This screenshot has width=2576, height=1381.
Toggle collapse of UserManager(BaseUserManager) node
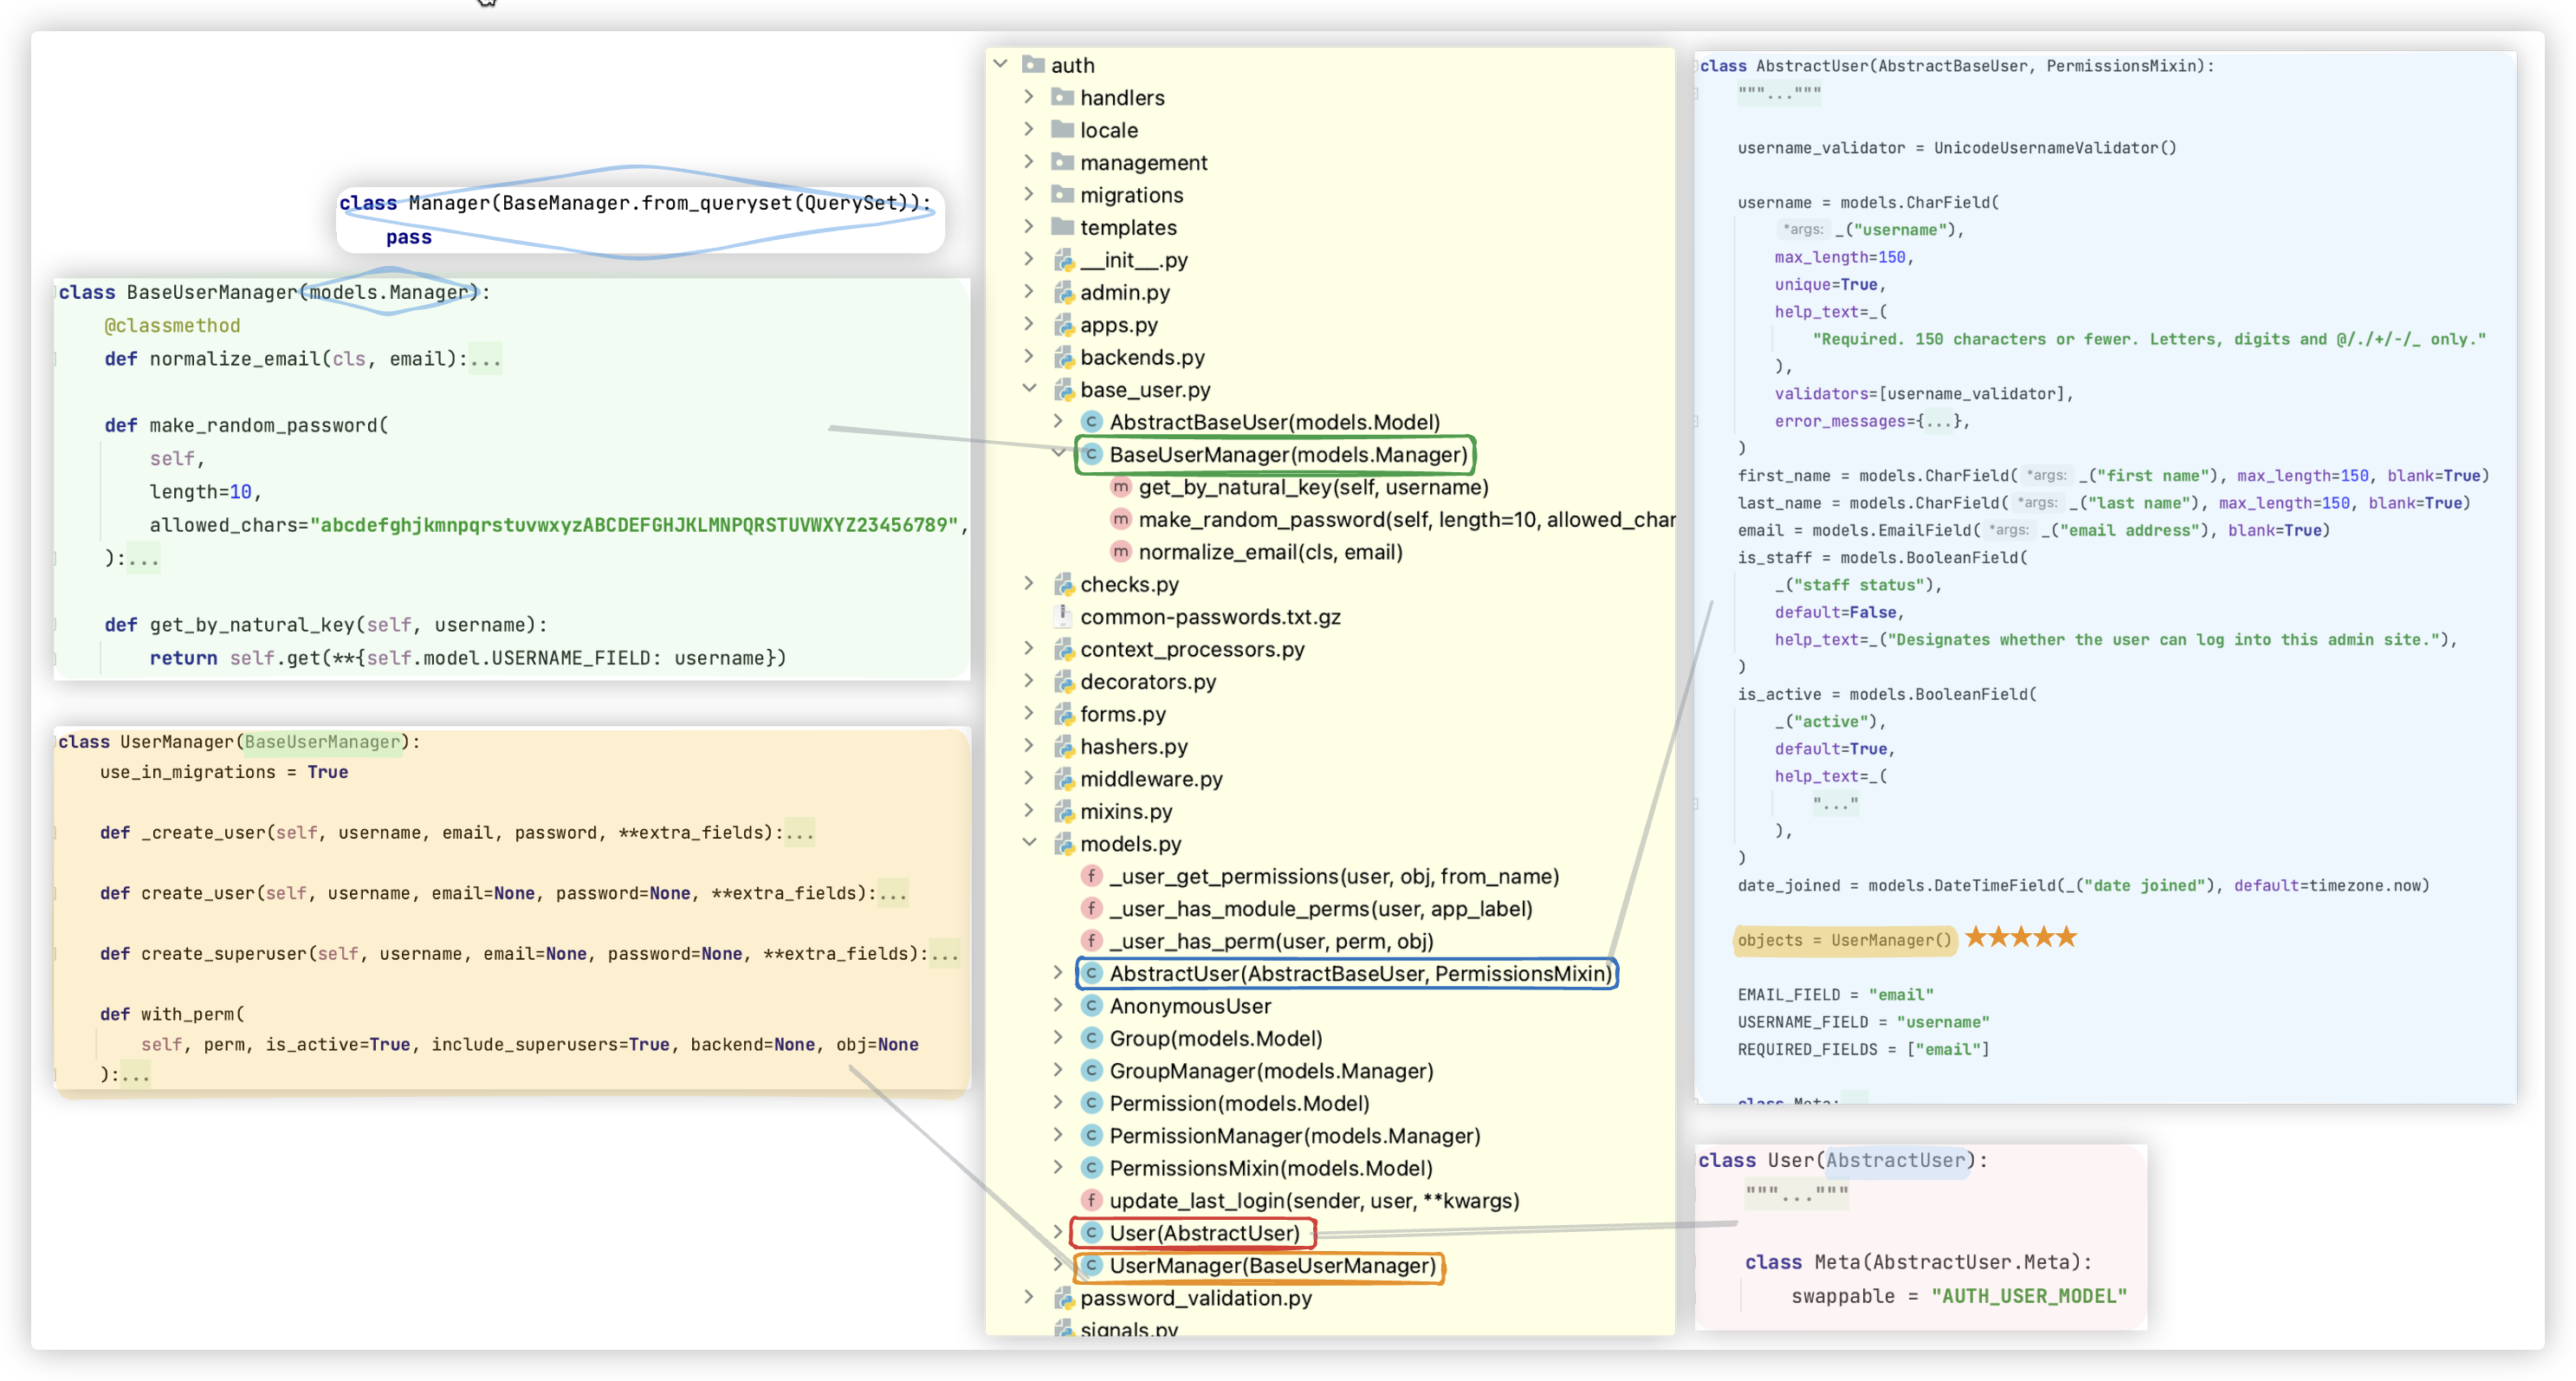(x=1055, y=1265)
